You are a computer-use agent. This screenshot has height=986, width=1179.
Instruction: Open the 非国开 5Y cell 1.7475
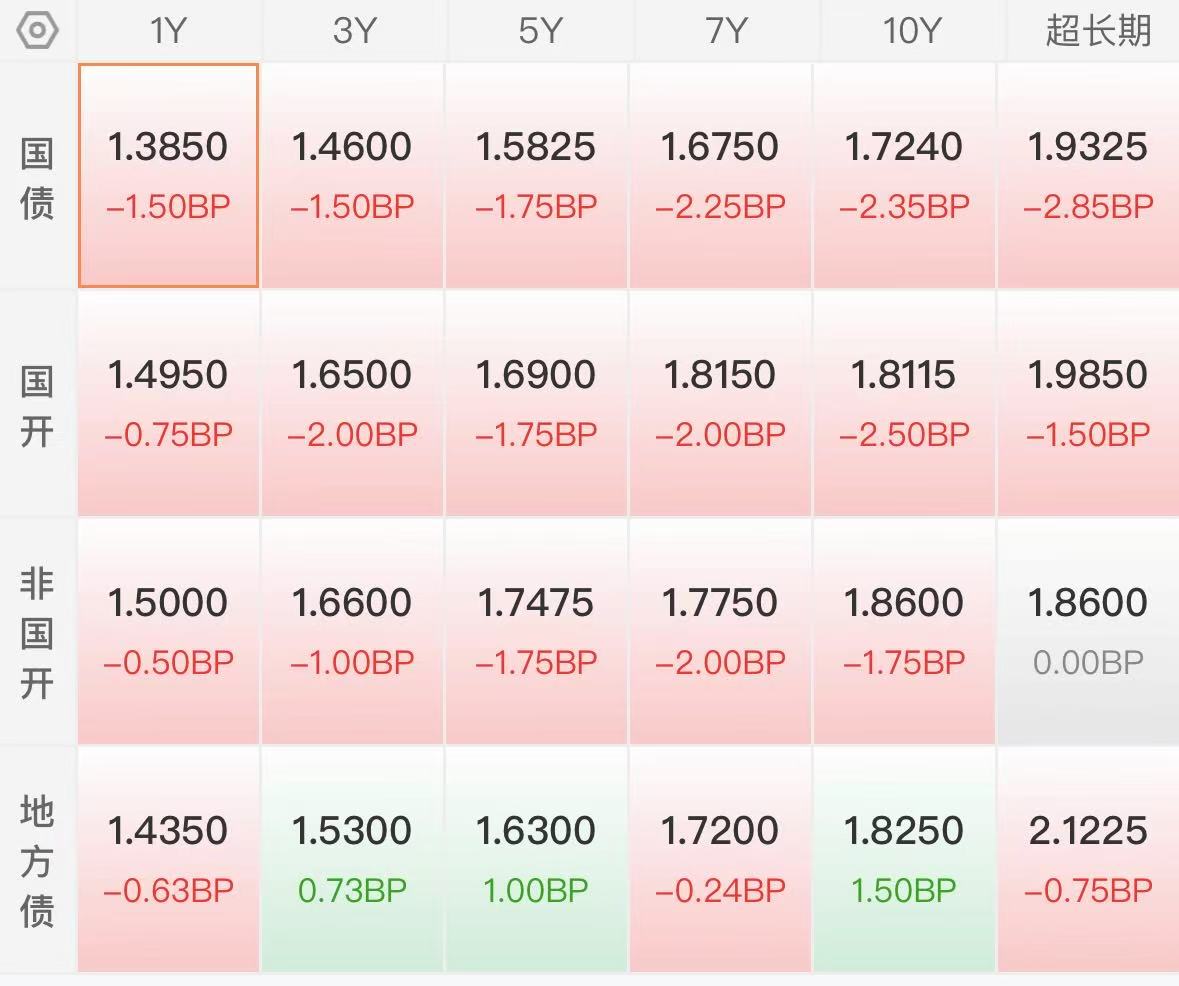536,632
